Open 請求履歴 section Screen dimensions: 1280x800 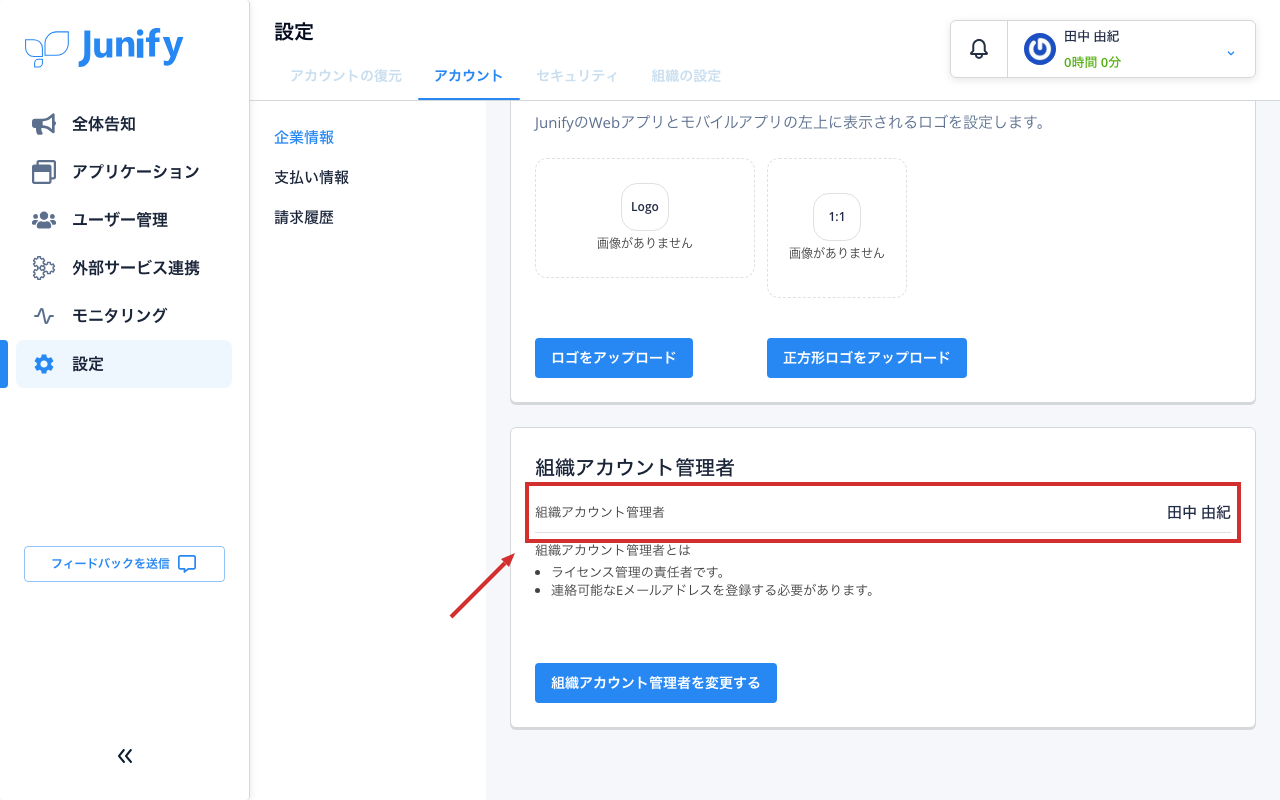pyautogui.click(x=304, y=217)
